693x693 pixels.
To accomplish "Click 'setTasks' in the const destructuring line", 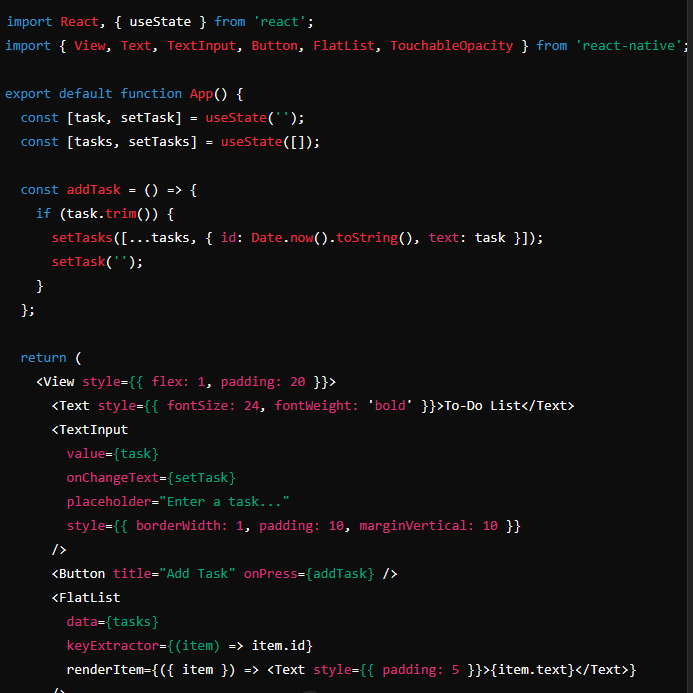I will 159,141.
